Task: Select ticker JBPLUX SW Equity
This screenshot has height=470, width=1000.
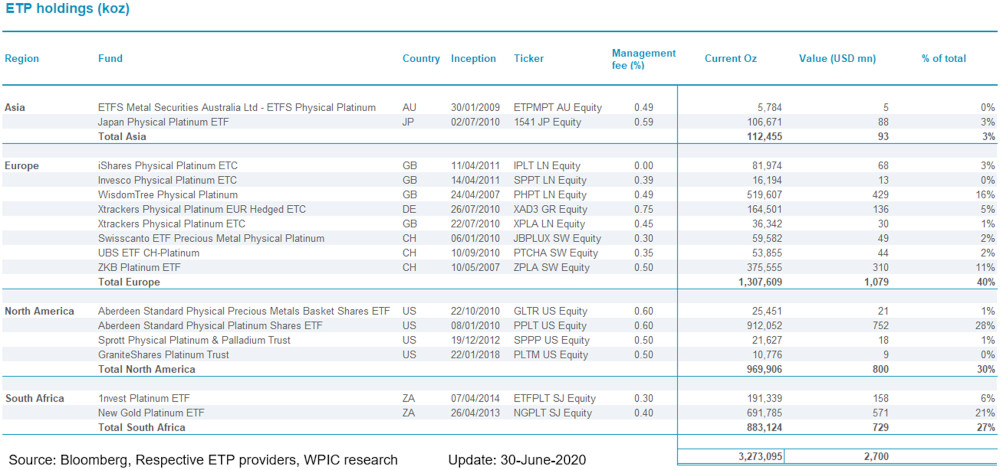Action: [x=558, y=239]
